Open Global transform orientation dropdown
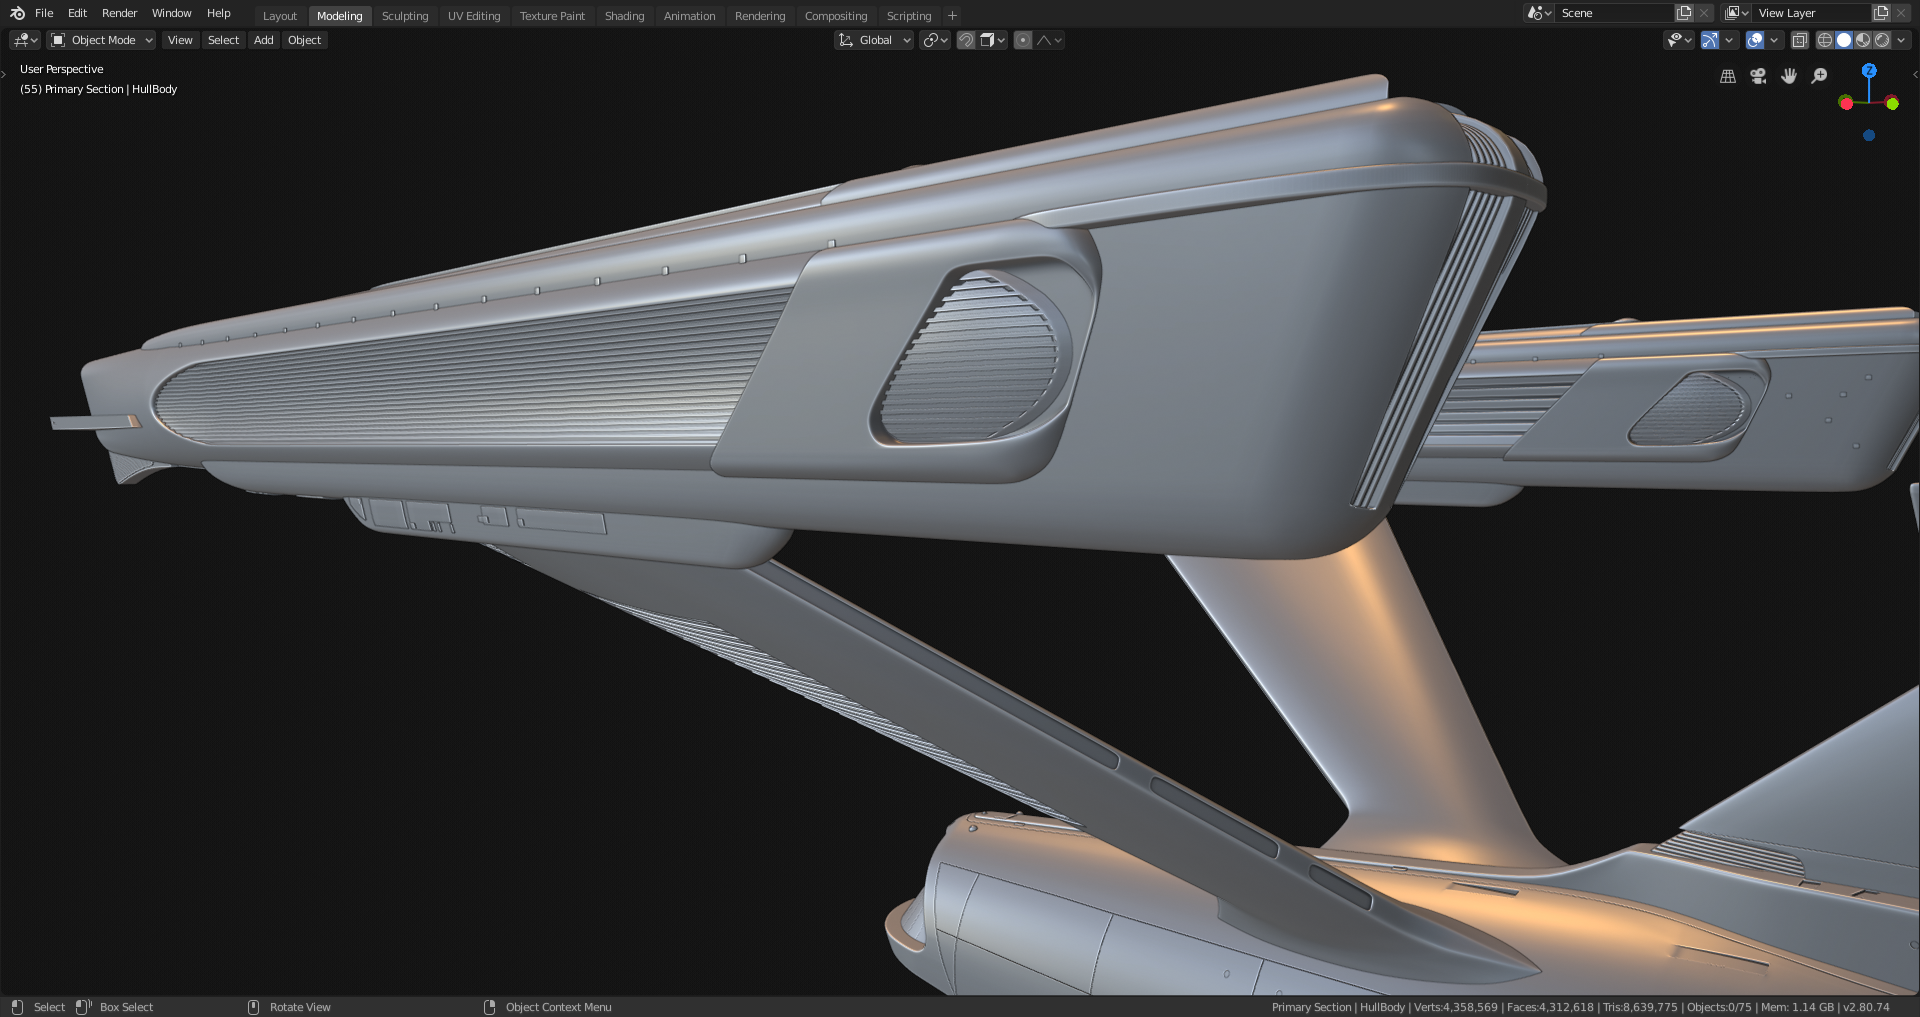 (x=874, y=40)
